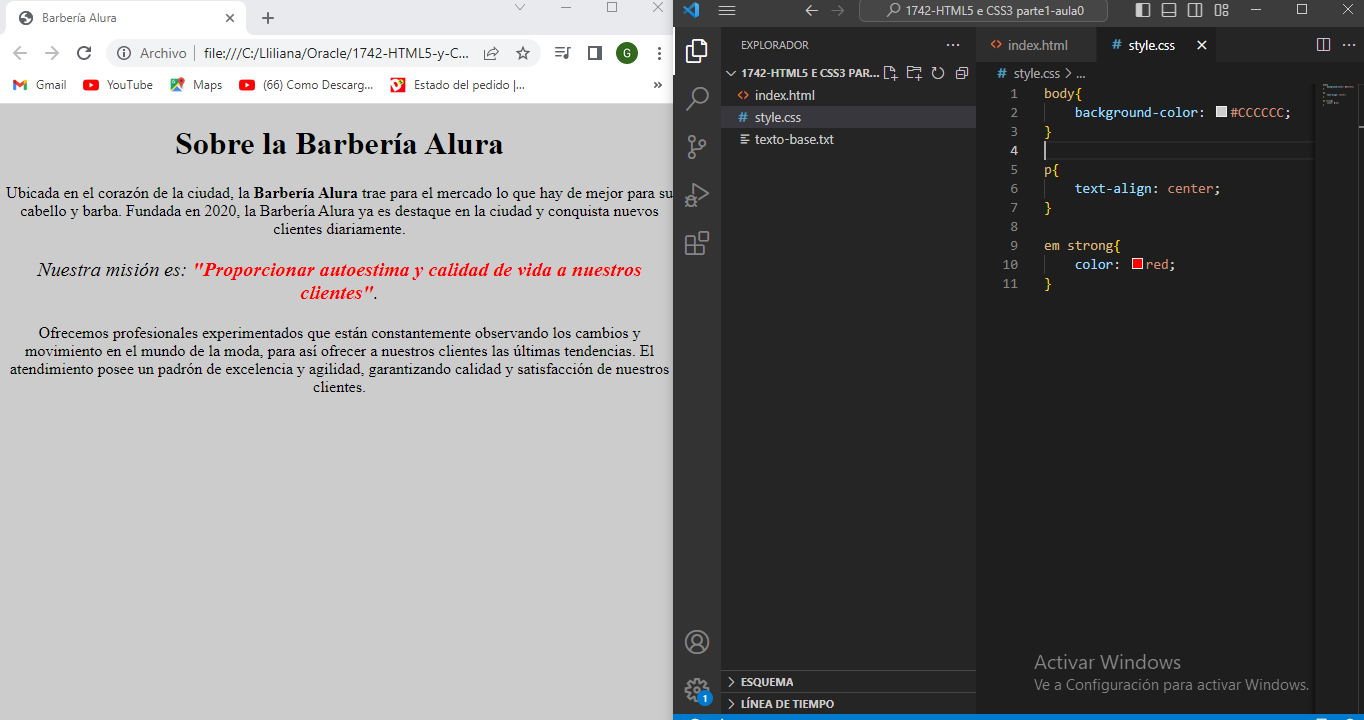Image resolution: width=1364 pixels, height=720 pixels.
Task: Open the '(66) Como Descarg...' bookmark
Action: tap(307, 85)
